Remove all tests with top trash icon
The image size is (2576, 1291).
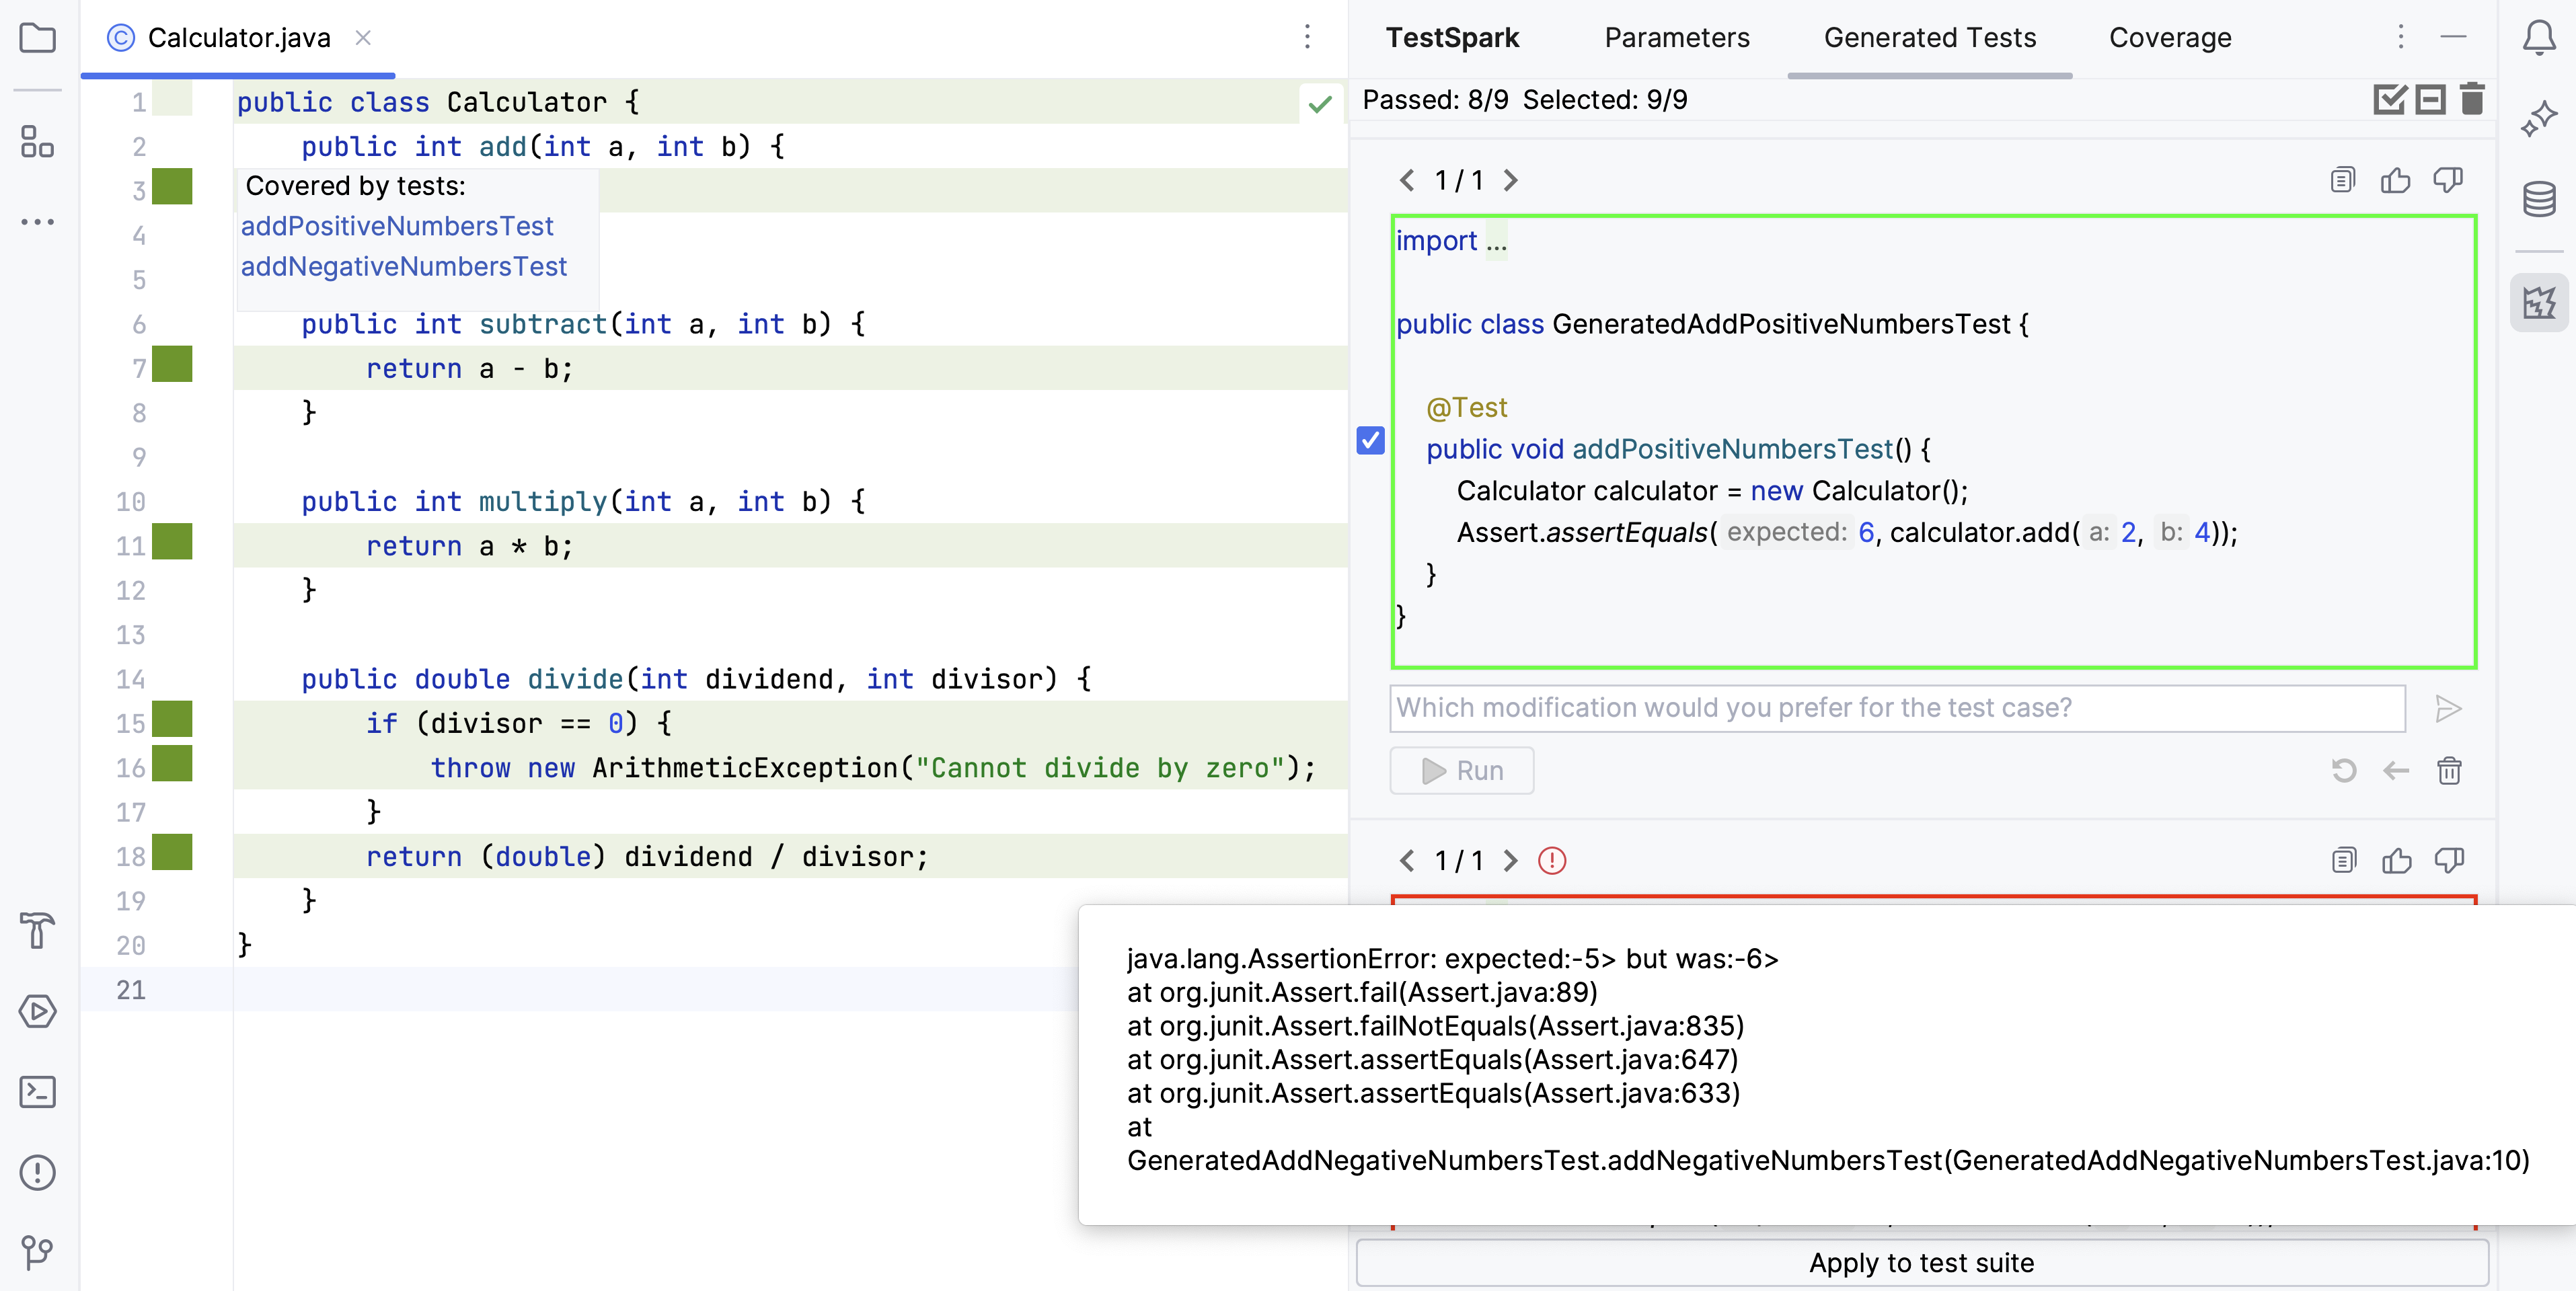click(x=2471, y=99)
